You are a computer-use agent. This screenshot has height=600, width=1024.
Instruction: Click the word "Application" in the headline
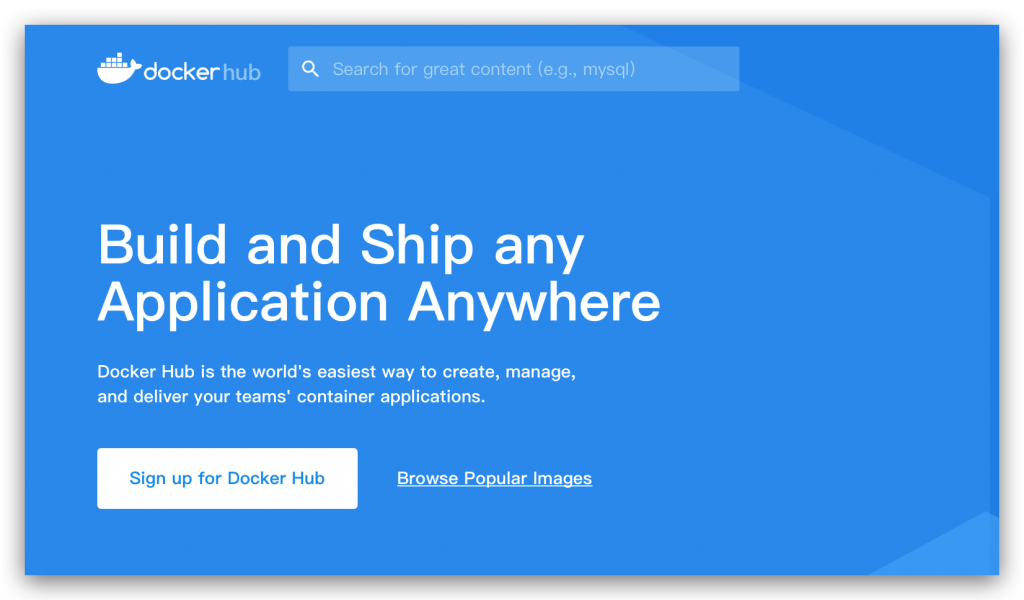tap(243, 301)
